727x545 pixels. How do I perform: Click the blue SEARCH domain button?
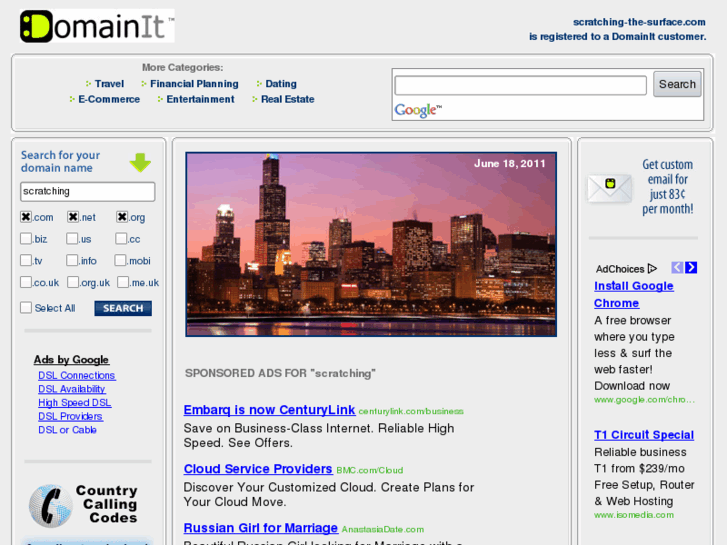[123, 308]
